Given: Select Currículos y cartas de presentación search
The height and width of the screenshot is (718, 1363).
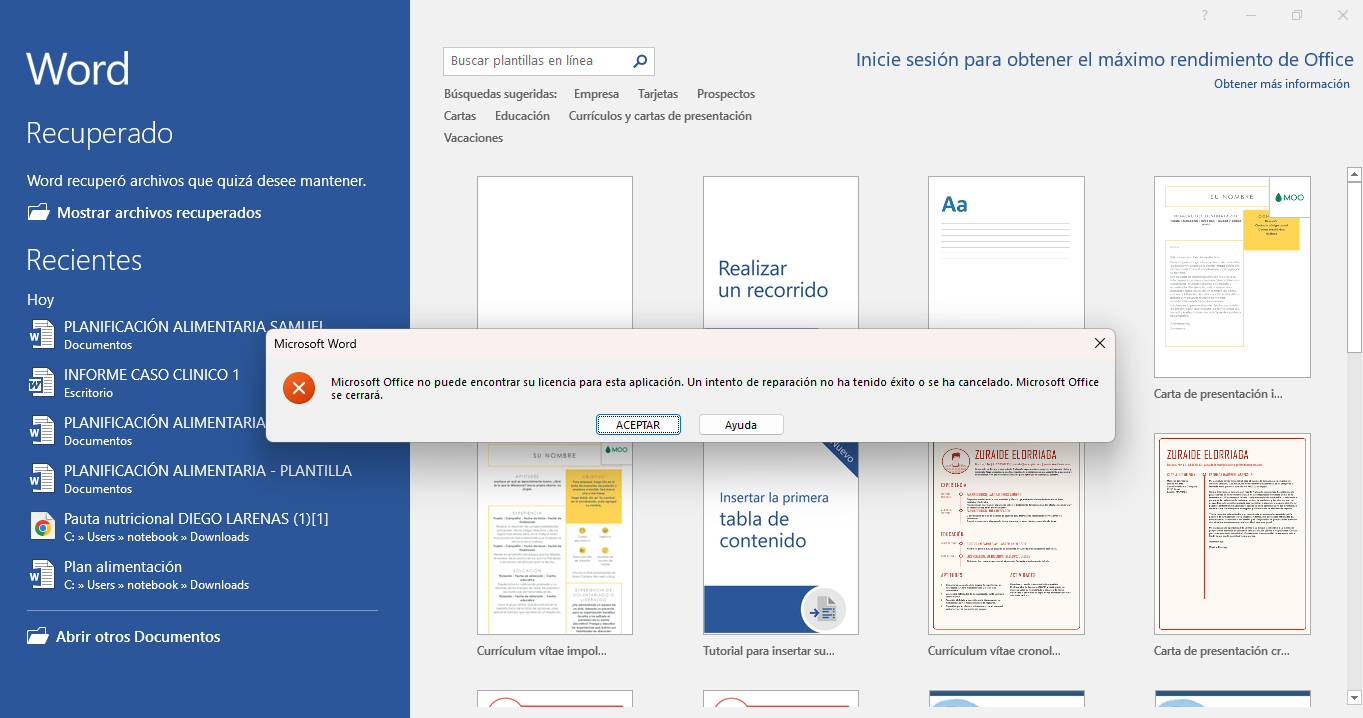Looking at the screenshot, I should click(660, 116).
